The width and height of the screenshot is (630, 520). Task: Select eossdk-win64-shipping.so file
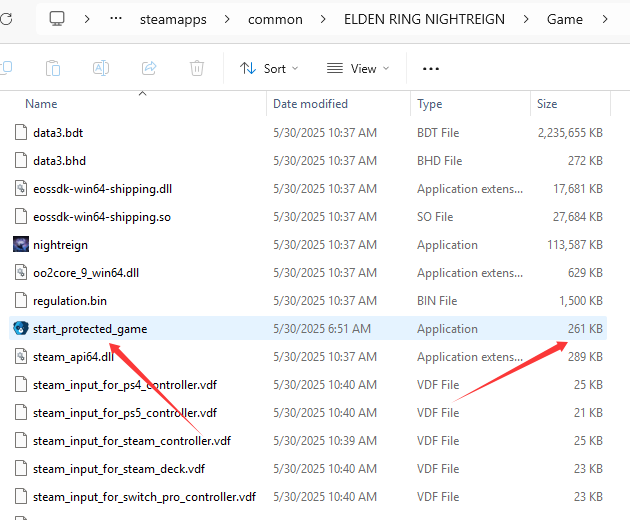tap(308, 217)
